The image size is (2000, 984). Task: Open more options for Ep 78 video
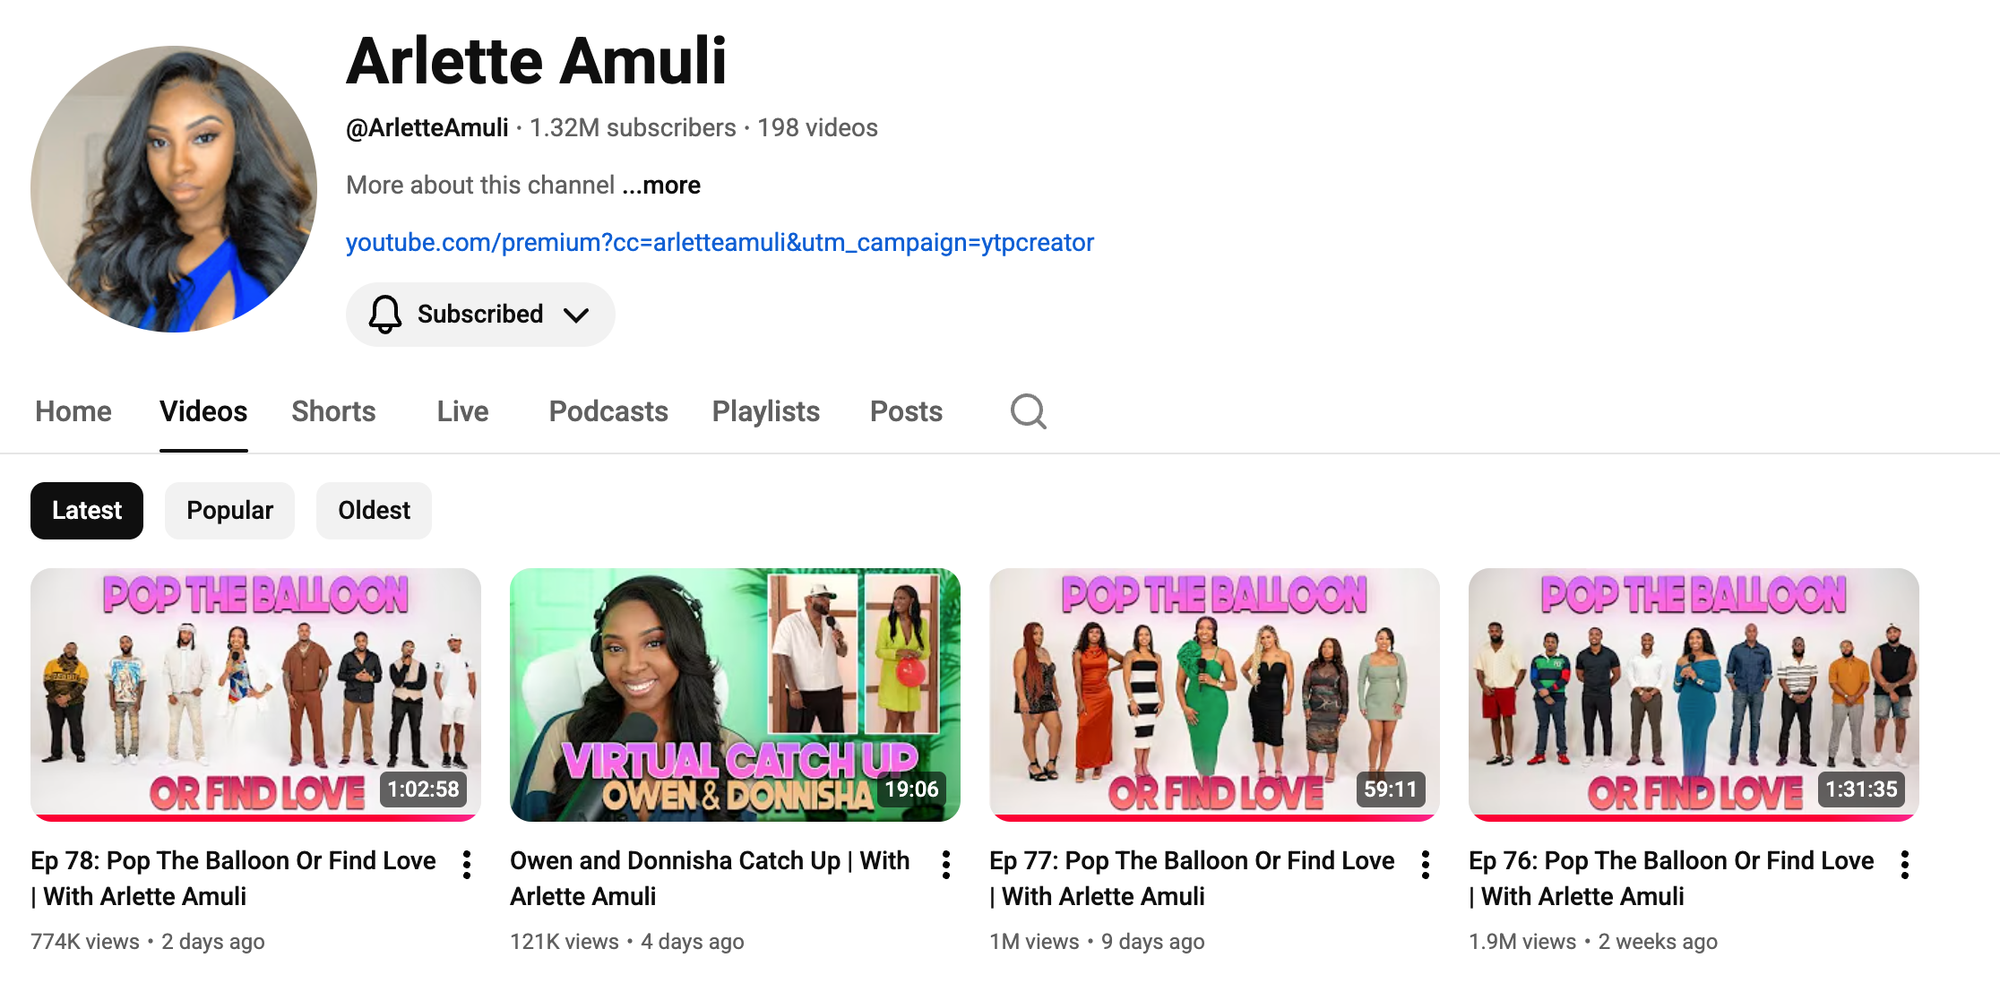tap(466, 865)
